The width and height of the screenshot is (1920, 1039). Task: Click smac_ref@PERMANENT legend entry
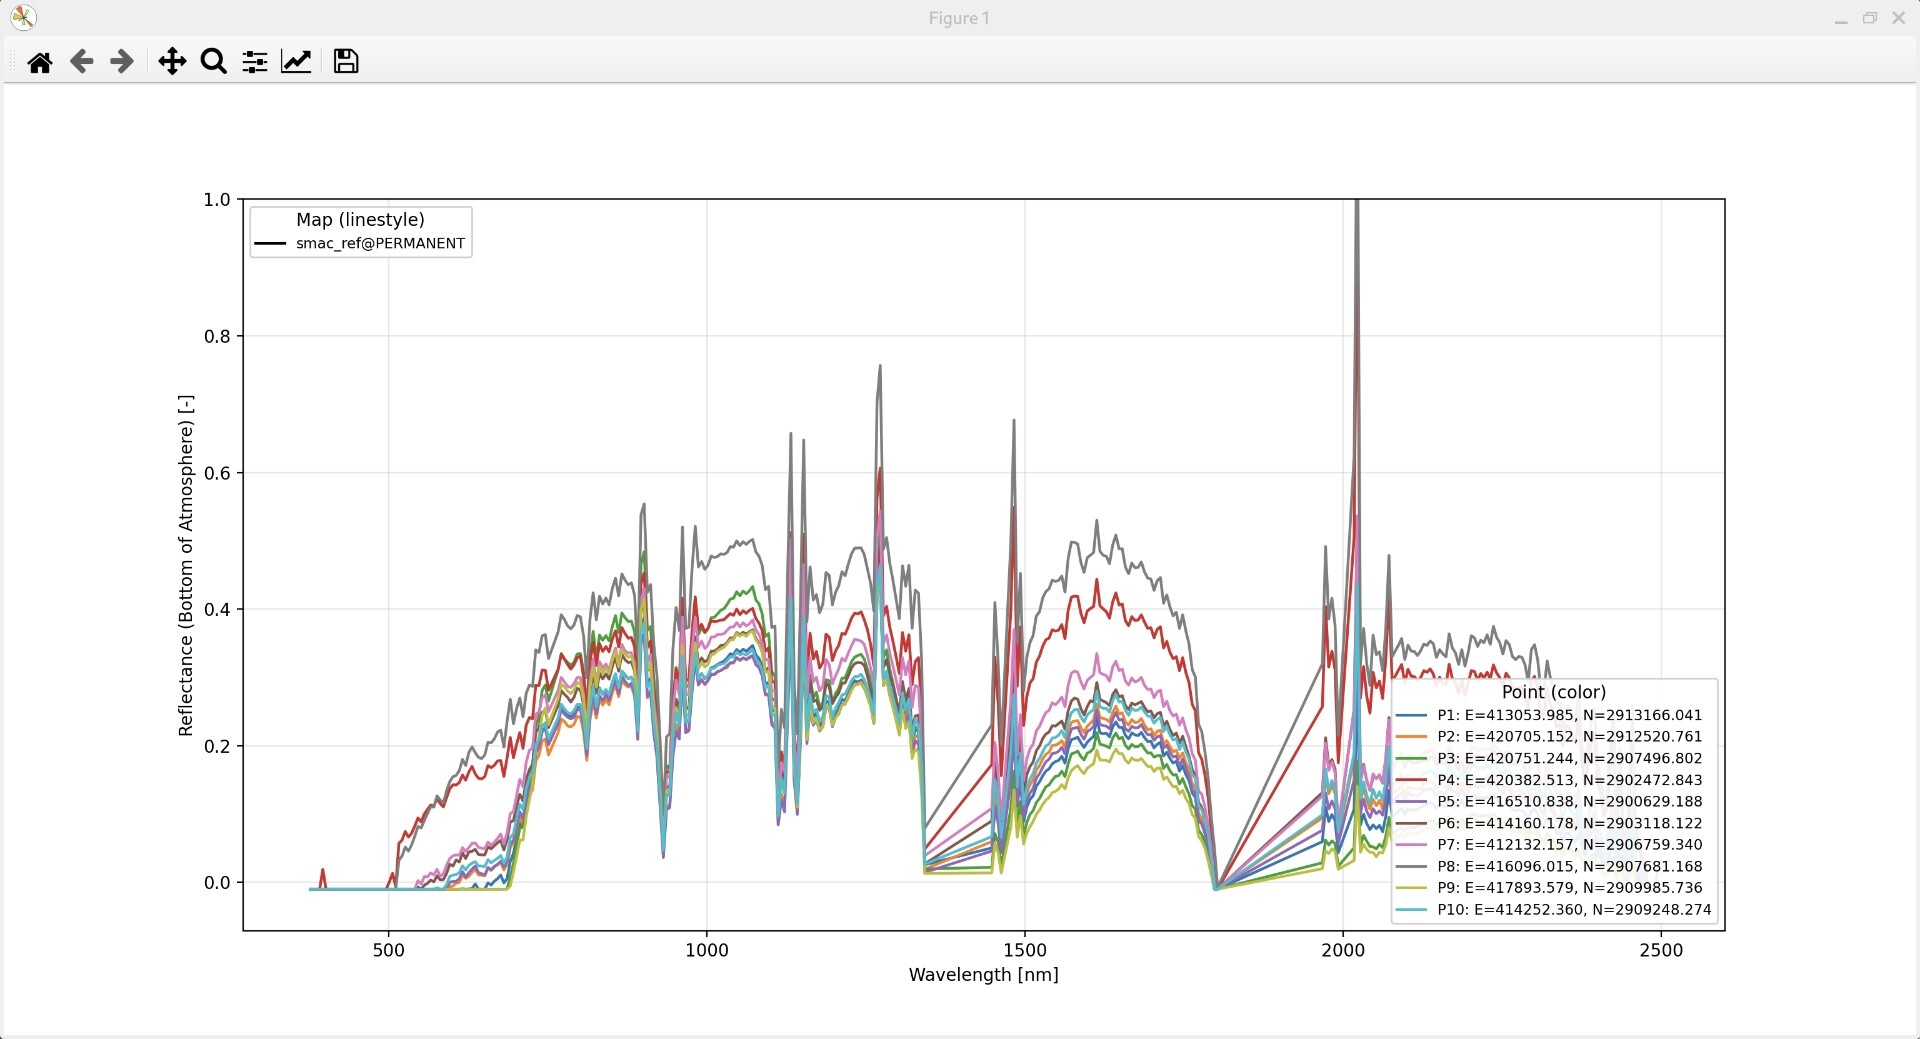click(x=380, y=243)
